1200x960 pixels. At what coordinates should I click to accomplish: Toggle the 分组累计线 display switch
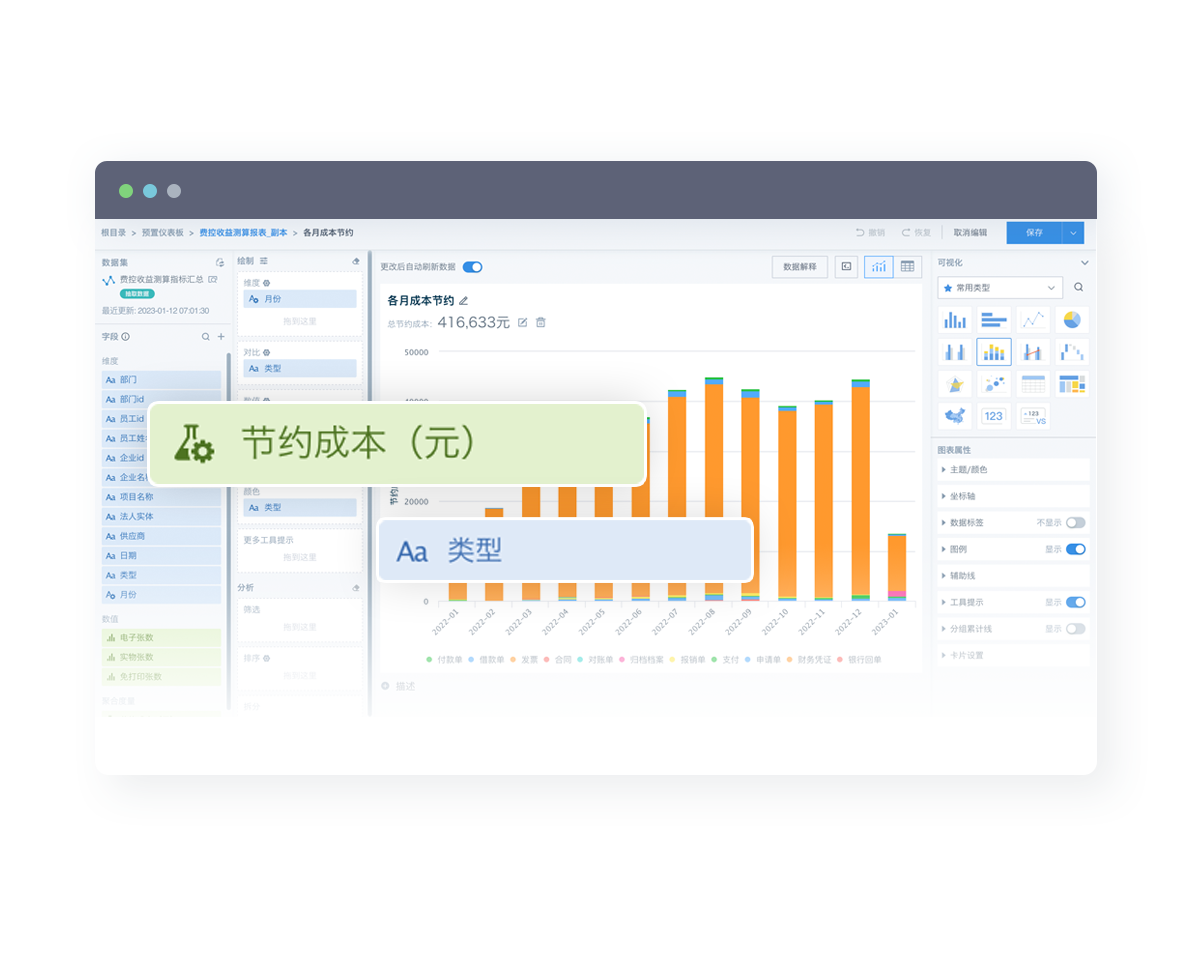(1075, 629)
